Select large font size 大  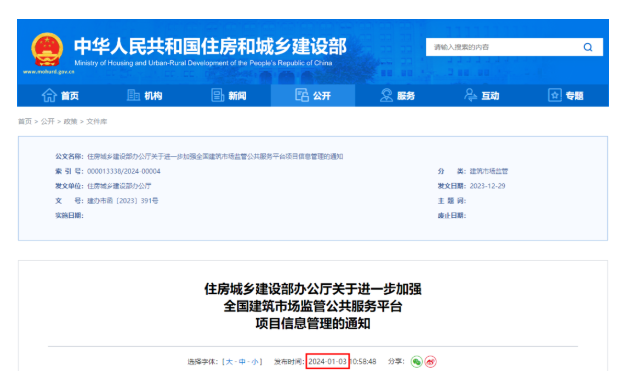click(229, 362)
